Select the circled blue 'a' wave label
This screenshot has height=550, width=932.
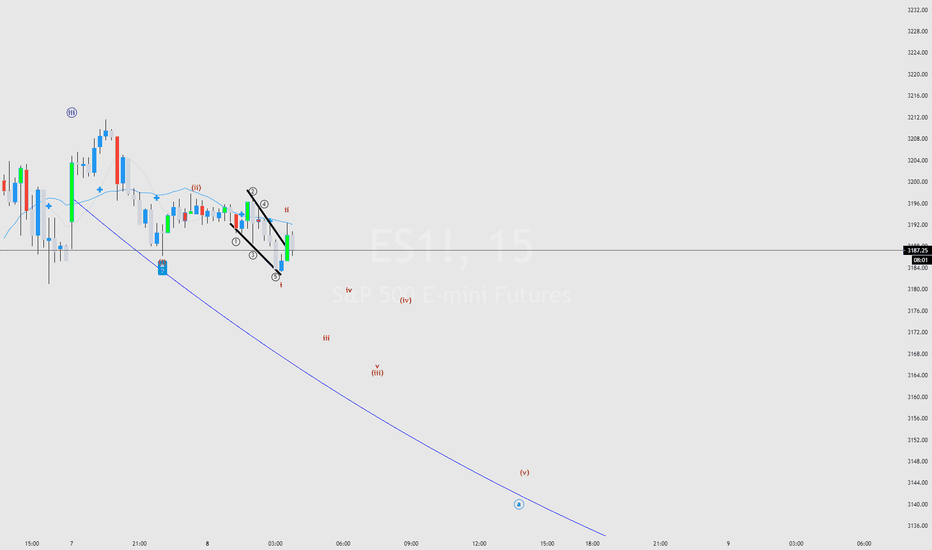pos(519,504)
